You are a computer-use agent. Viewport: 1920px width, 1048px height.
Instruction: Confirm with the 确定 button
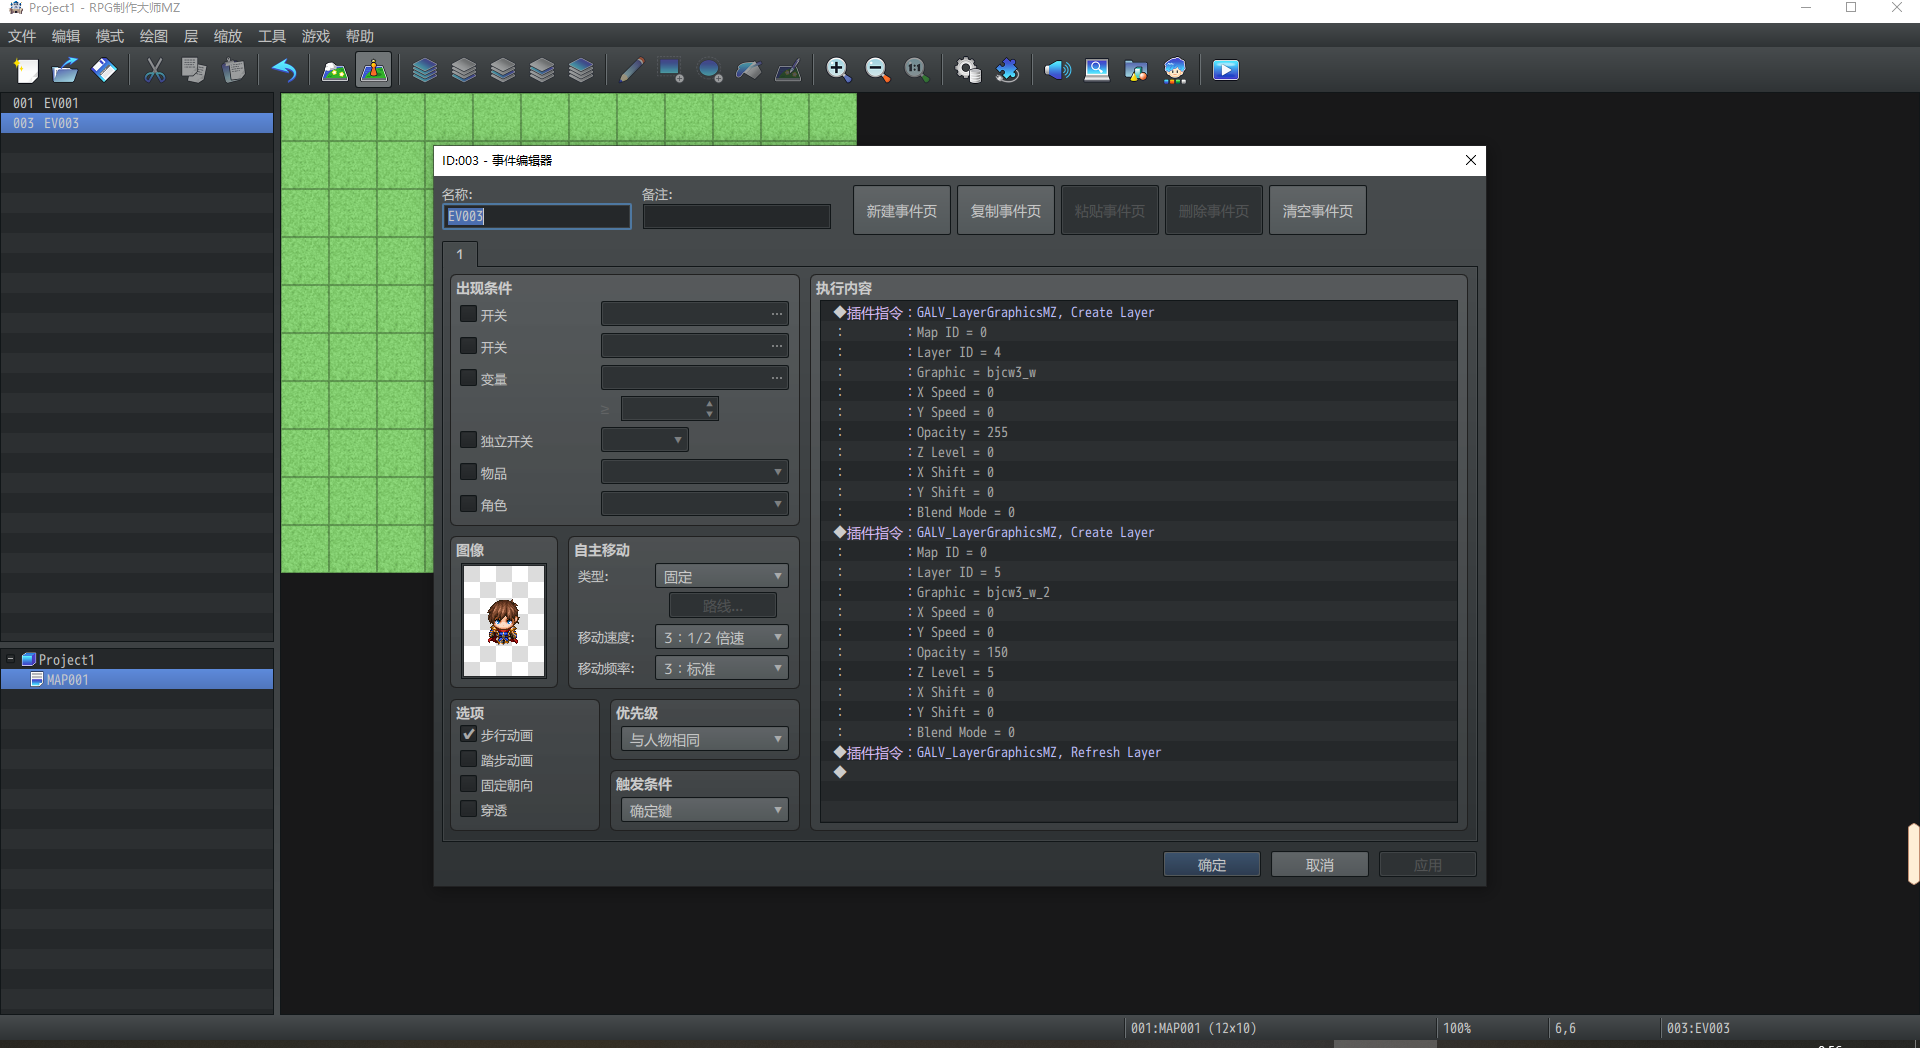(1212, 865)
